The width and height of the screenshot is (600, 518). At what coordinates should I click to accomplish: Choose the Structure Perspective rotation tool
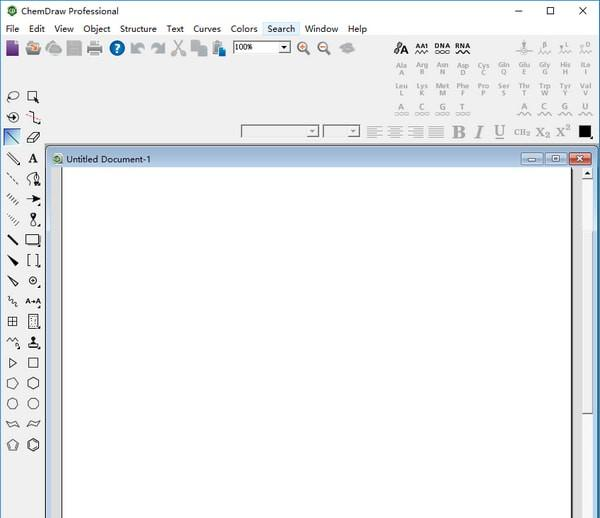click(x=13, y=117)
